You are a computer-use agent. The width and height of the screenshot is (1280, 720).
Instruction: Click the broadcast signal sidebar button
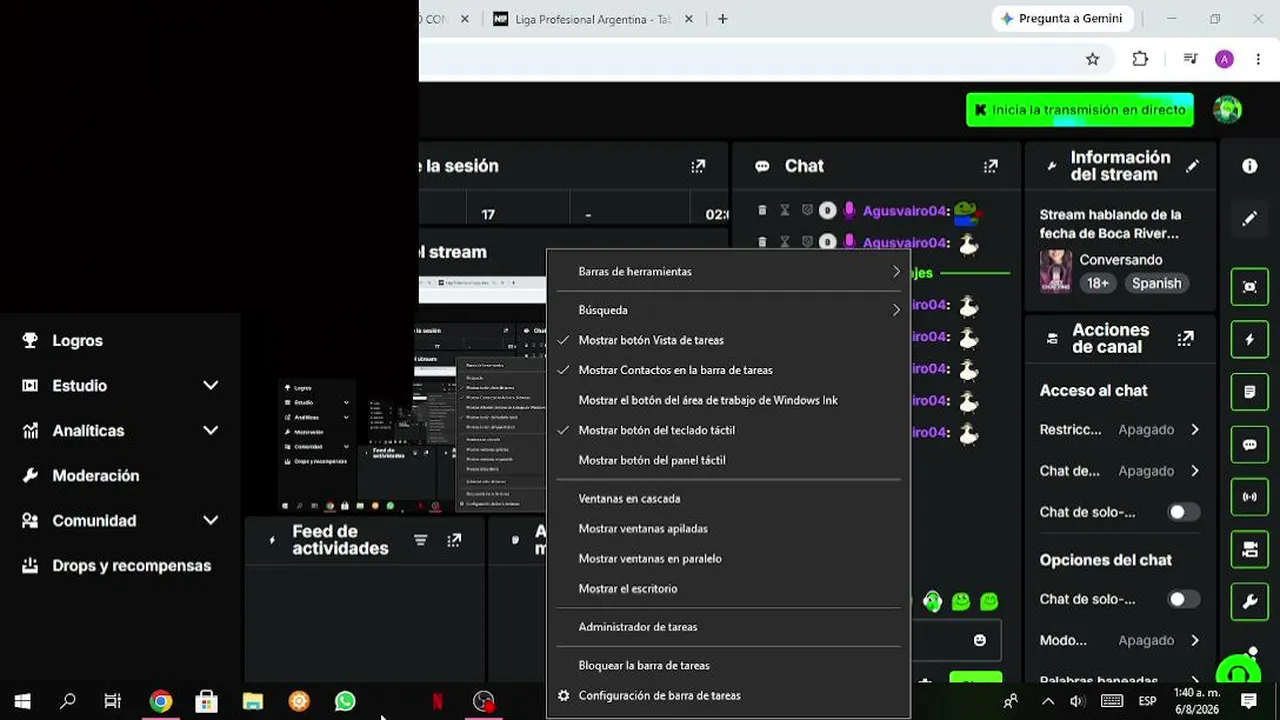pos(1250,496)
